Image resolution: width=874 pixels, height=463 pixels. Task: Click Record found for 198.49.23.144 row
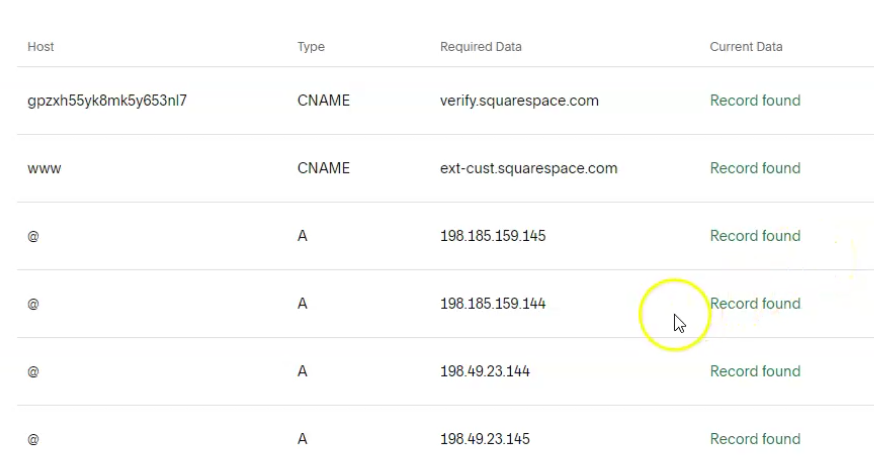tap(755, 372)
